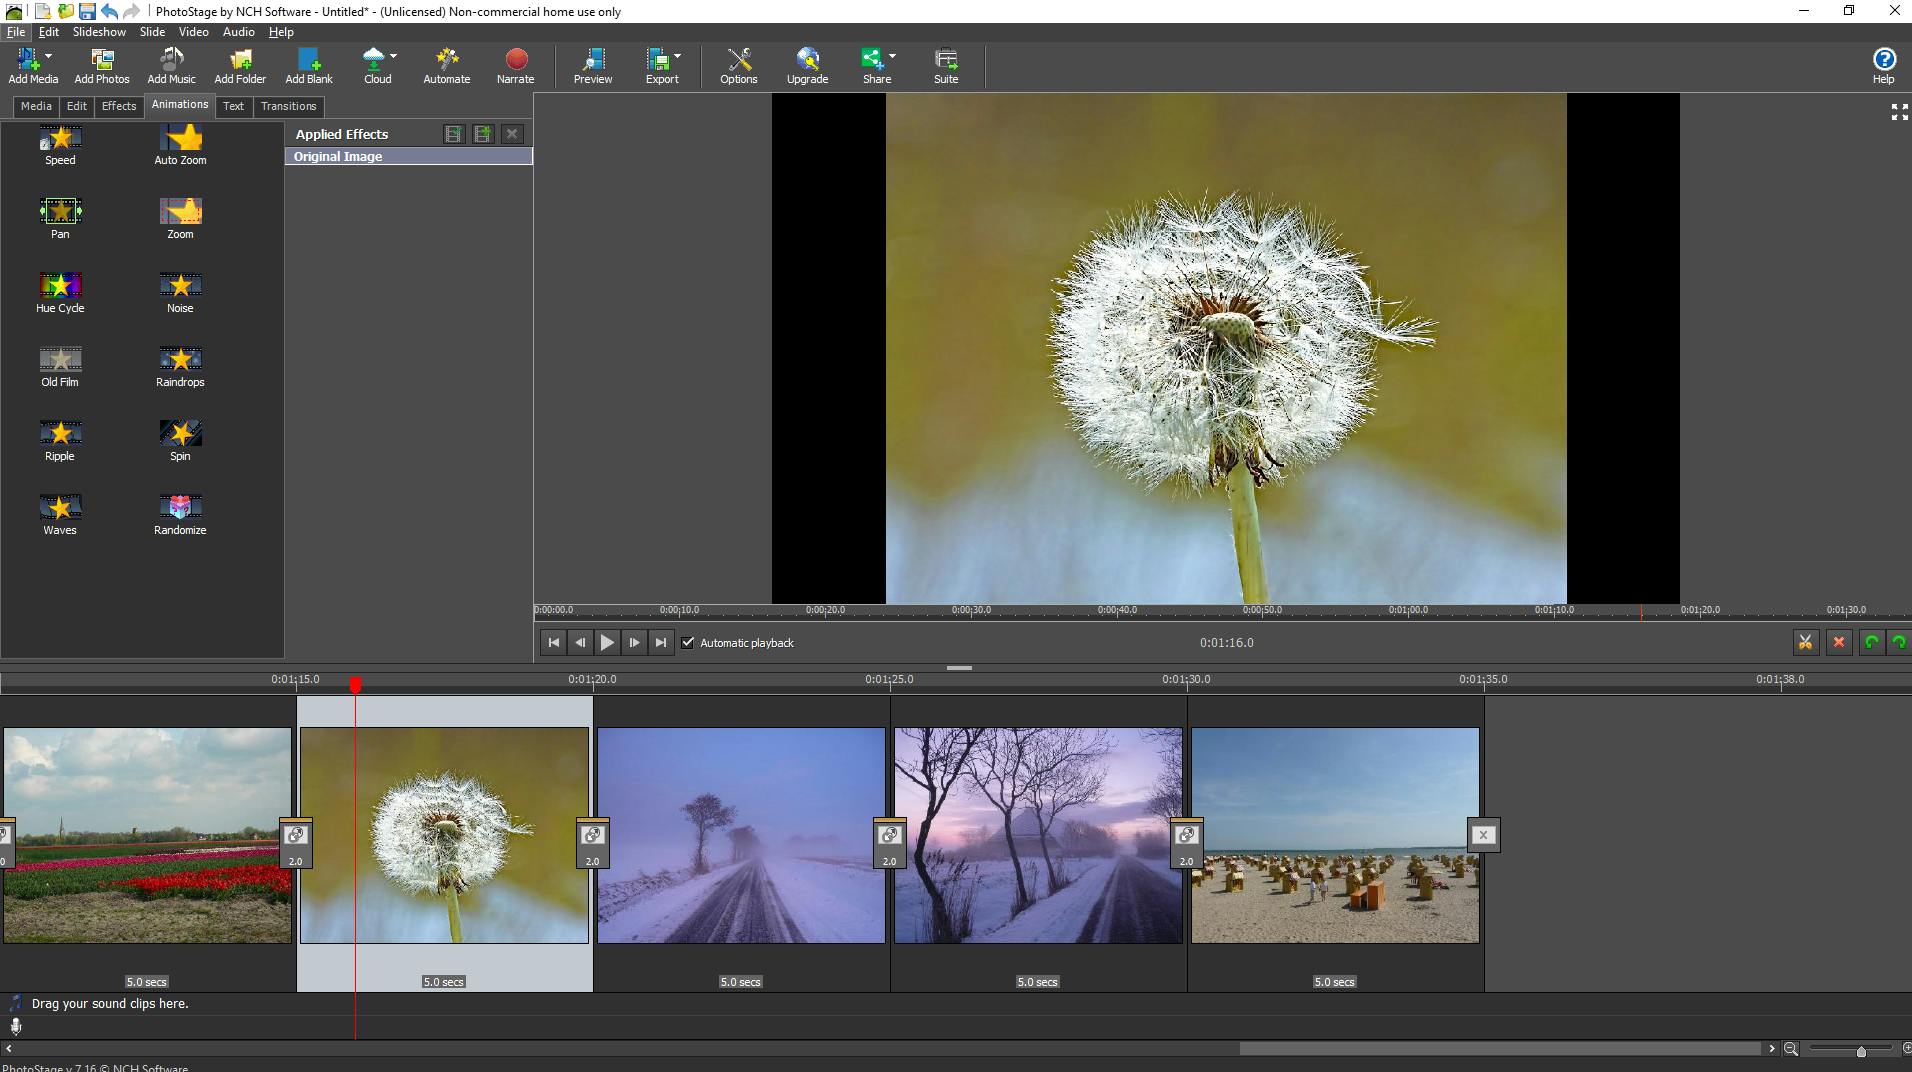Switch to the Transitions tab

click(x=288, y=106)
